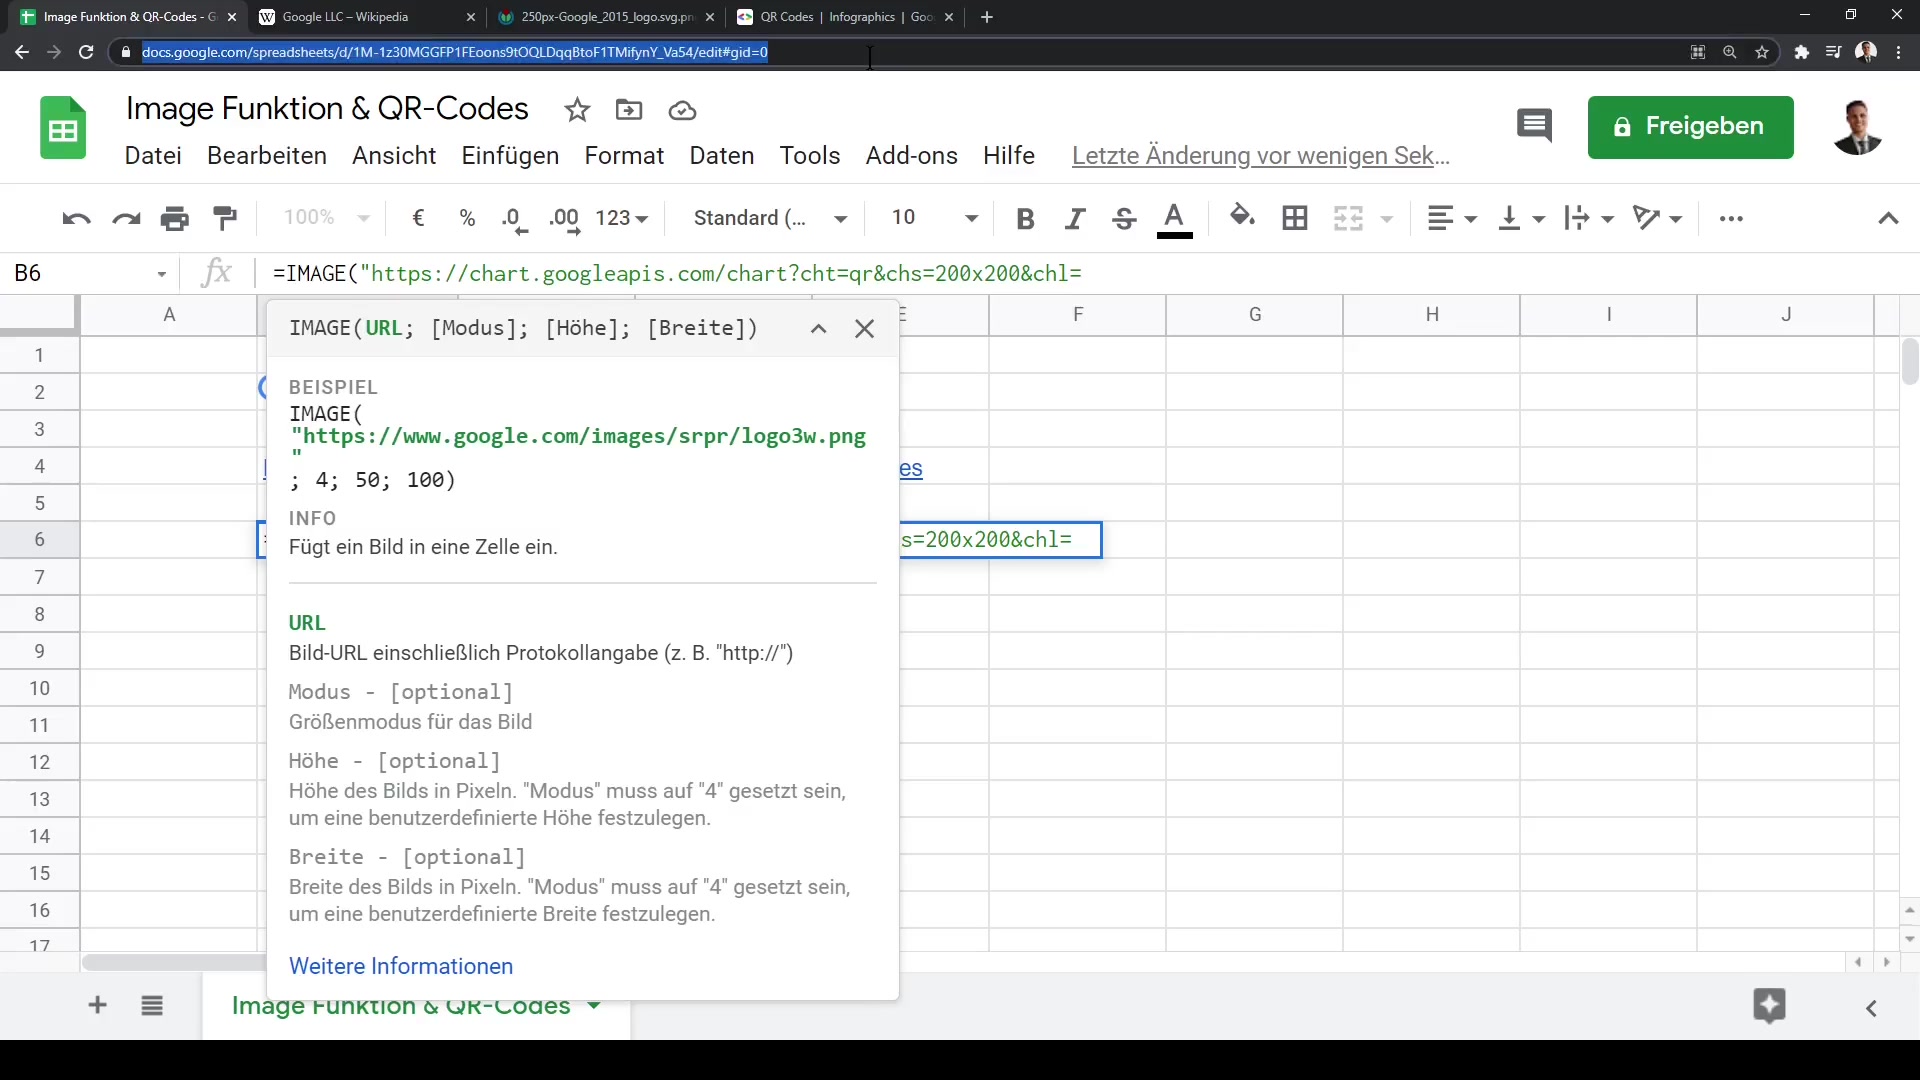Open the fill color bucket tool

[1242, 217]
